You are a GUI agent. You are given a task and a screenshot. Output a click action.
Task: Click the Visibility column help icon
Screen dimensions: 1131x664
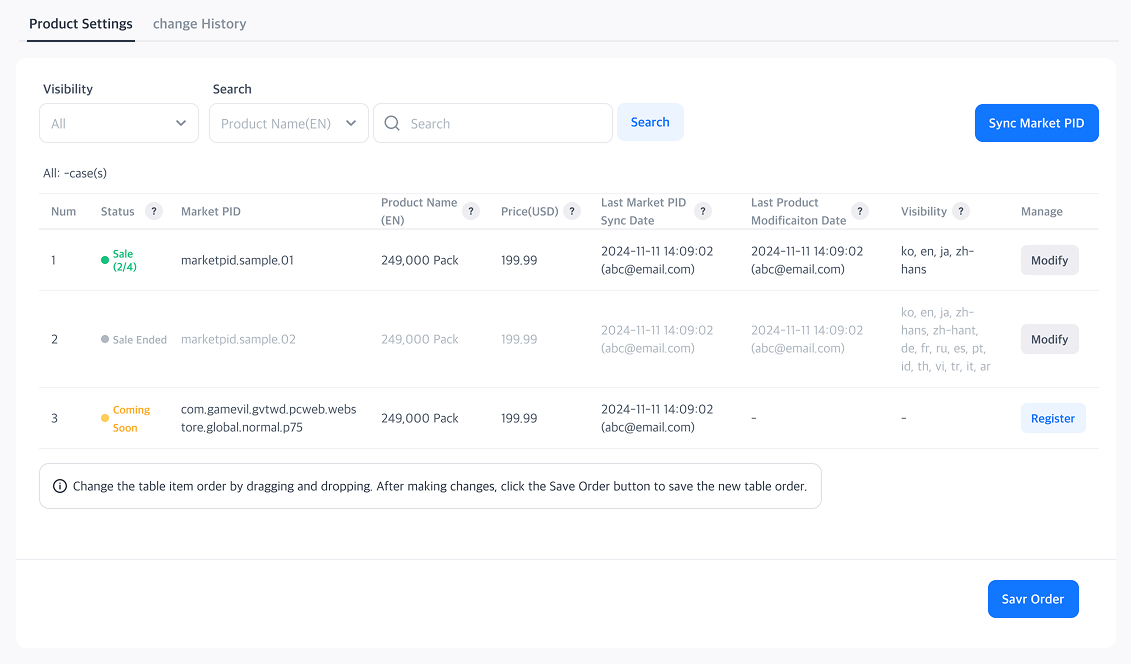pyautogui.click(x=960, y=211)
